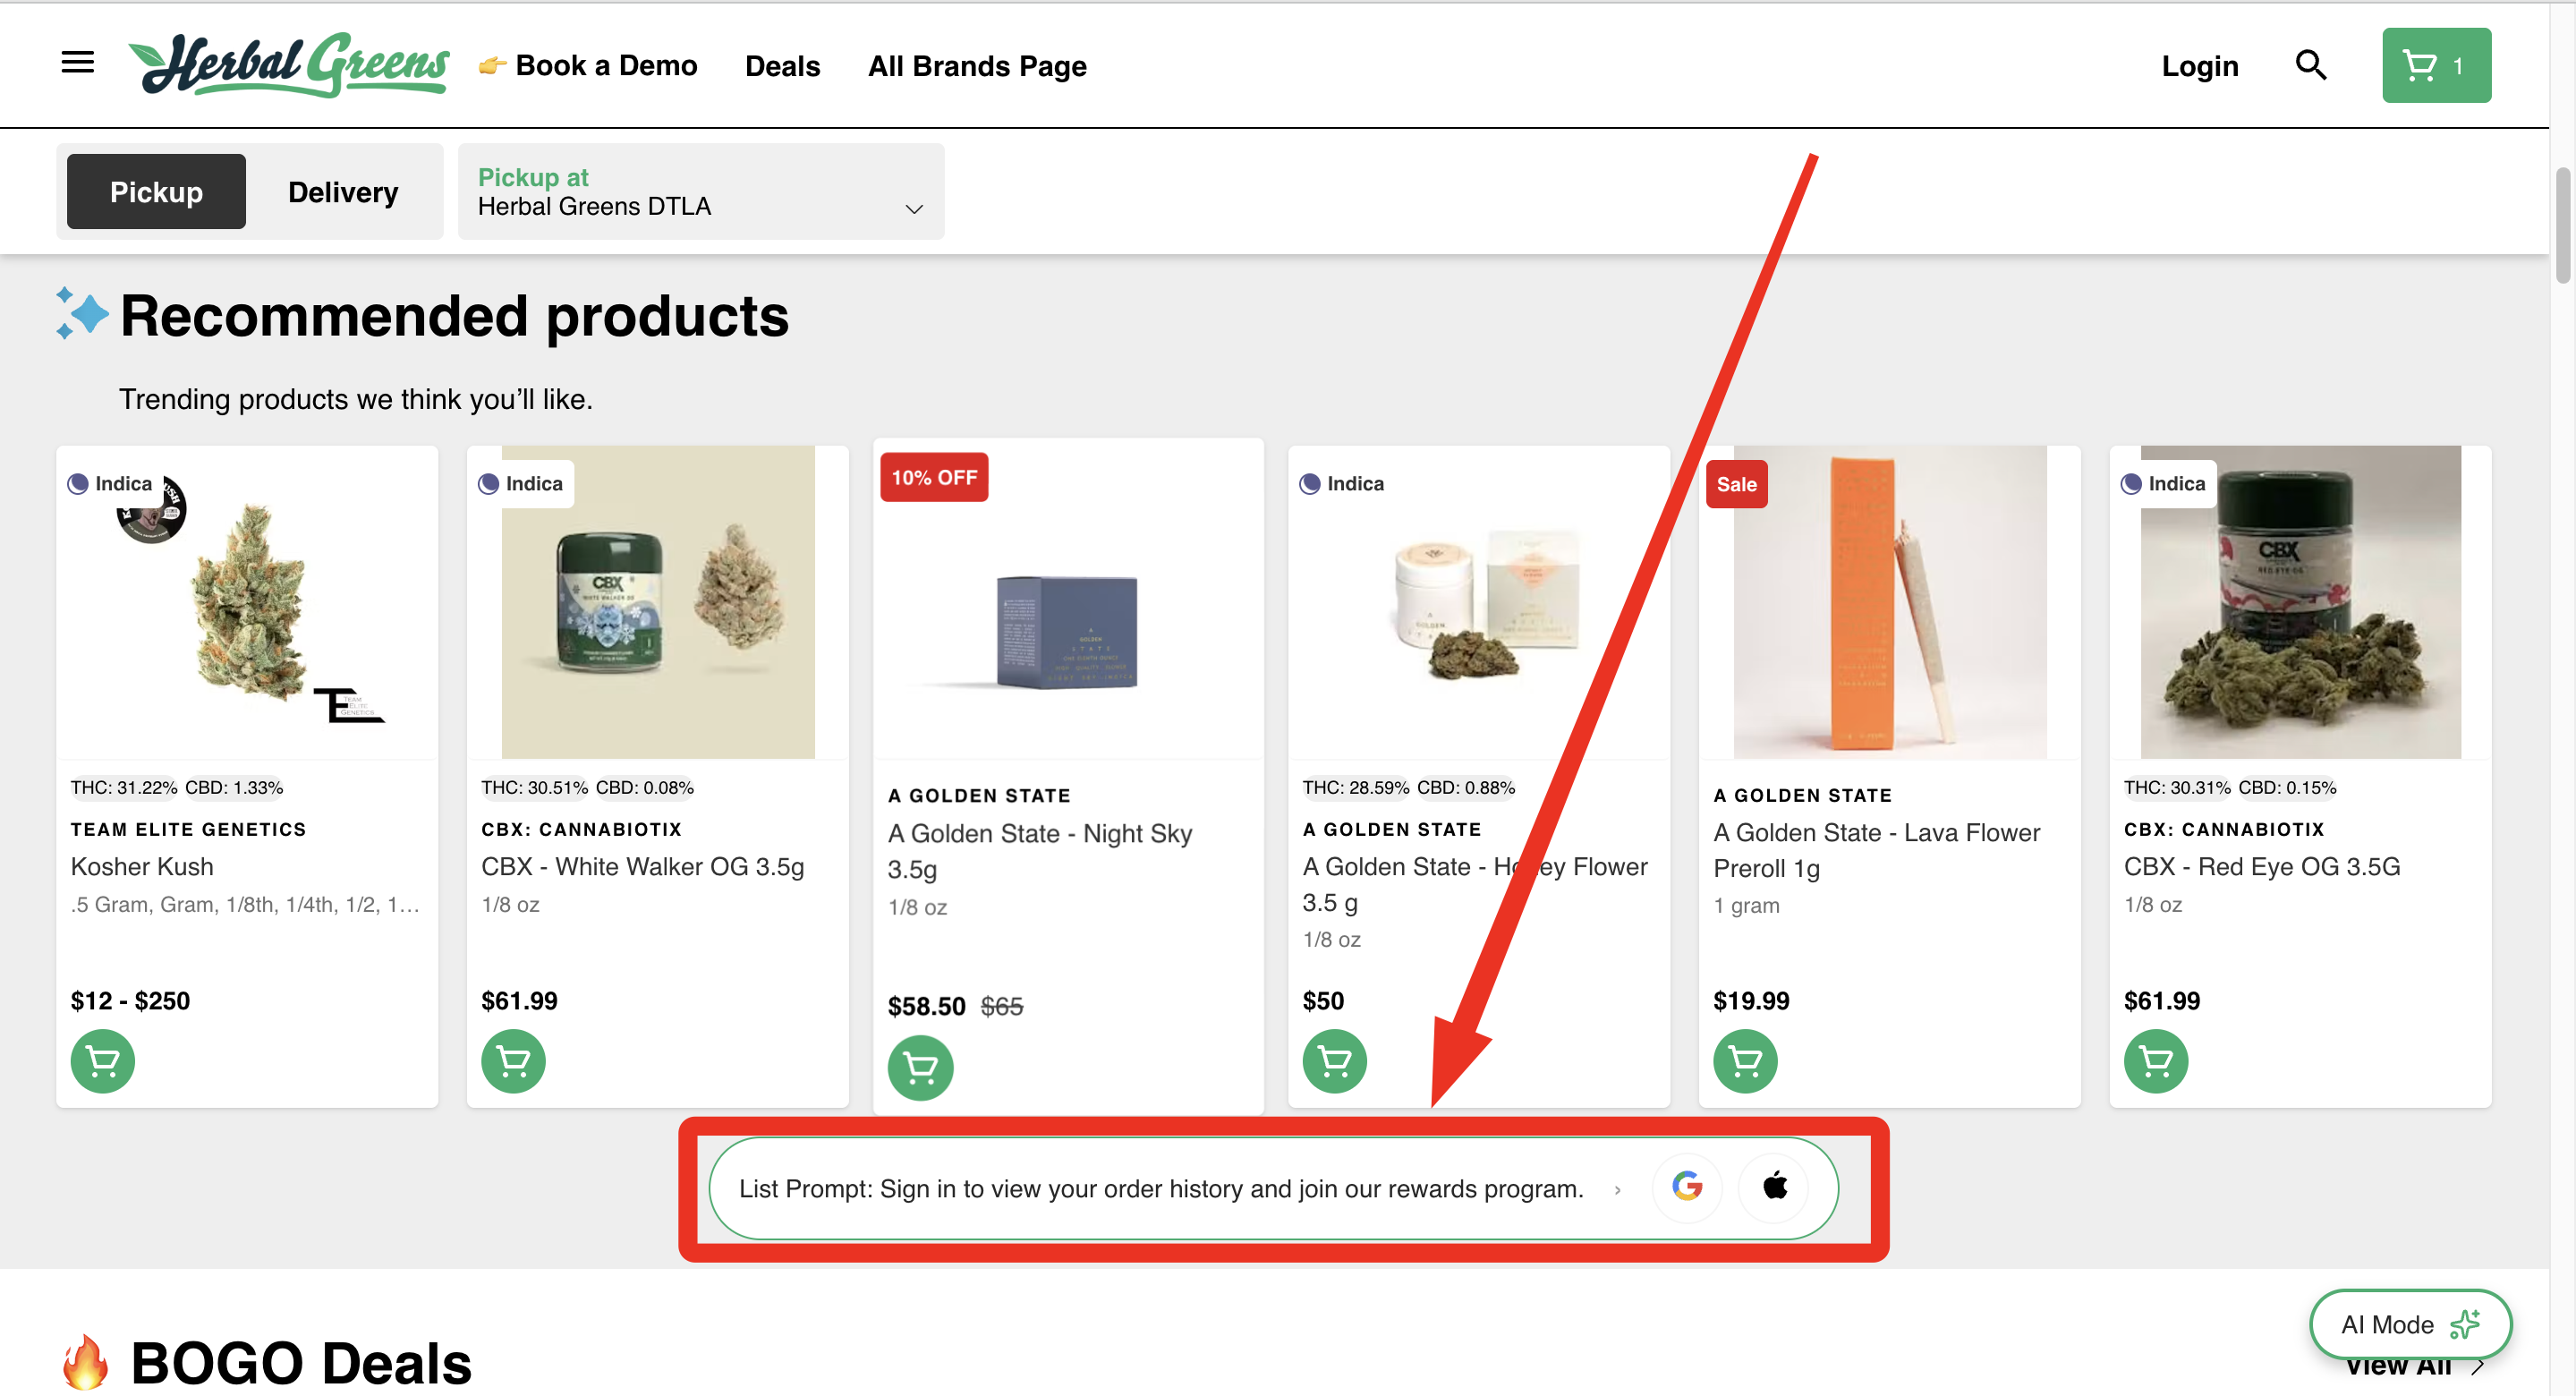The width and height of the screenshot is (2576, 1396).
Task: Open the Kosher Kush product title
Action: (x=142, y=866)
